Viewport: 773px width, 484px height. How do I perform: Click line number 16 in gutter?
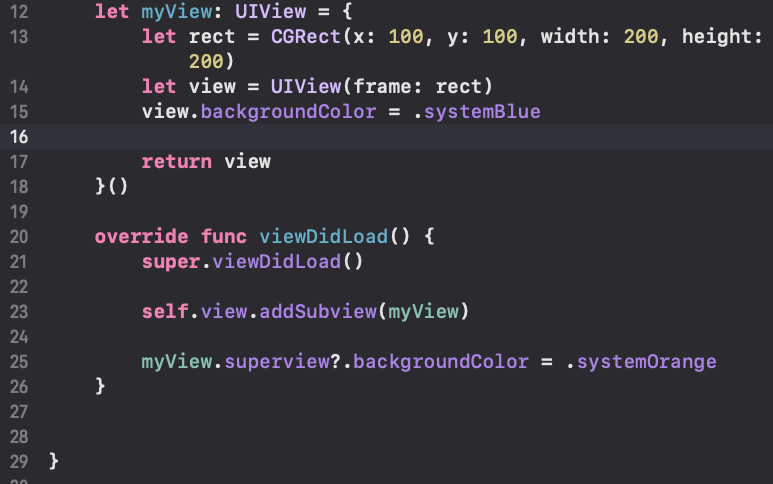pyautogui.click(x=19, y=137)
